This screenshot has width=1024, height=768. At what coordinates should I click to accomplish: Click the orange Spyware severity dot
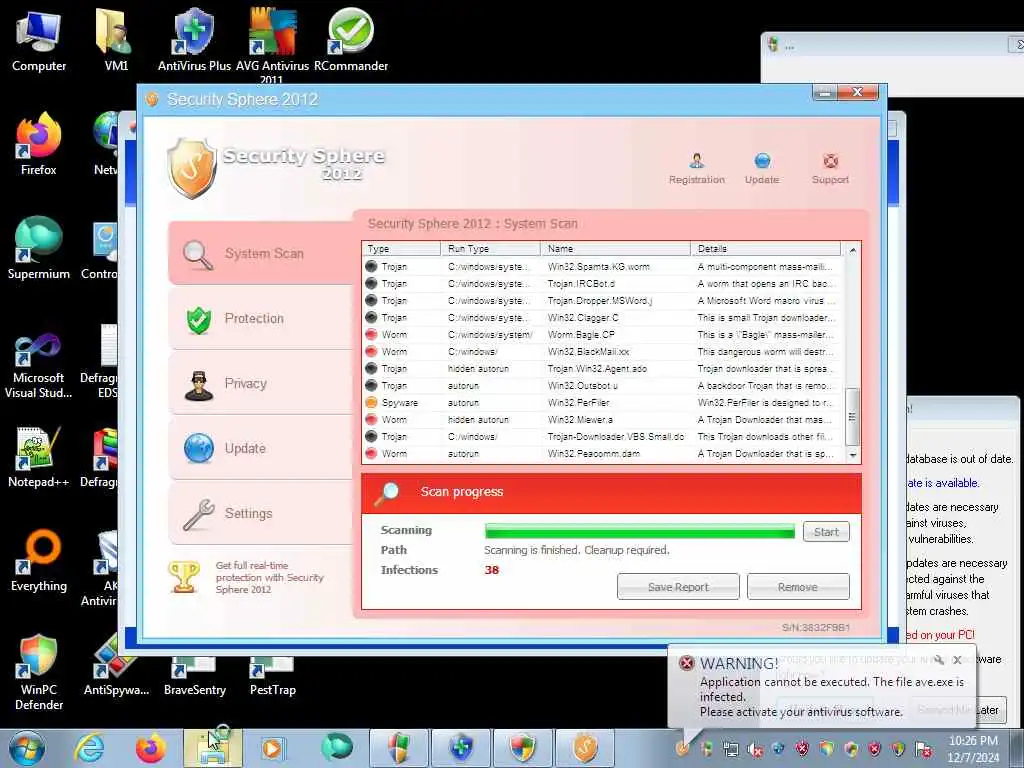click(372, 402)
